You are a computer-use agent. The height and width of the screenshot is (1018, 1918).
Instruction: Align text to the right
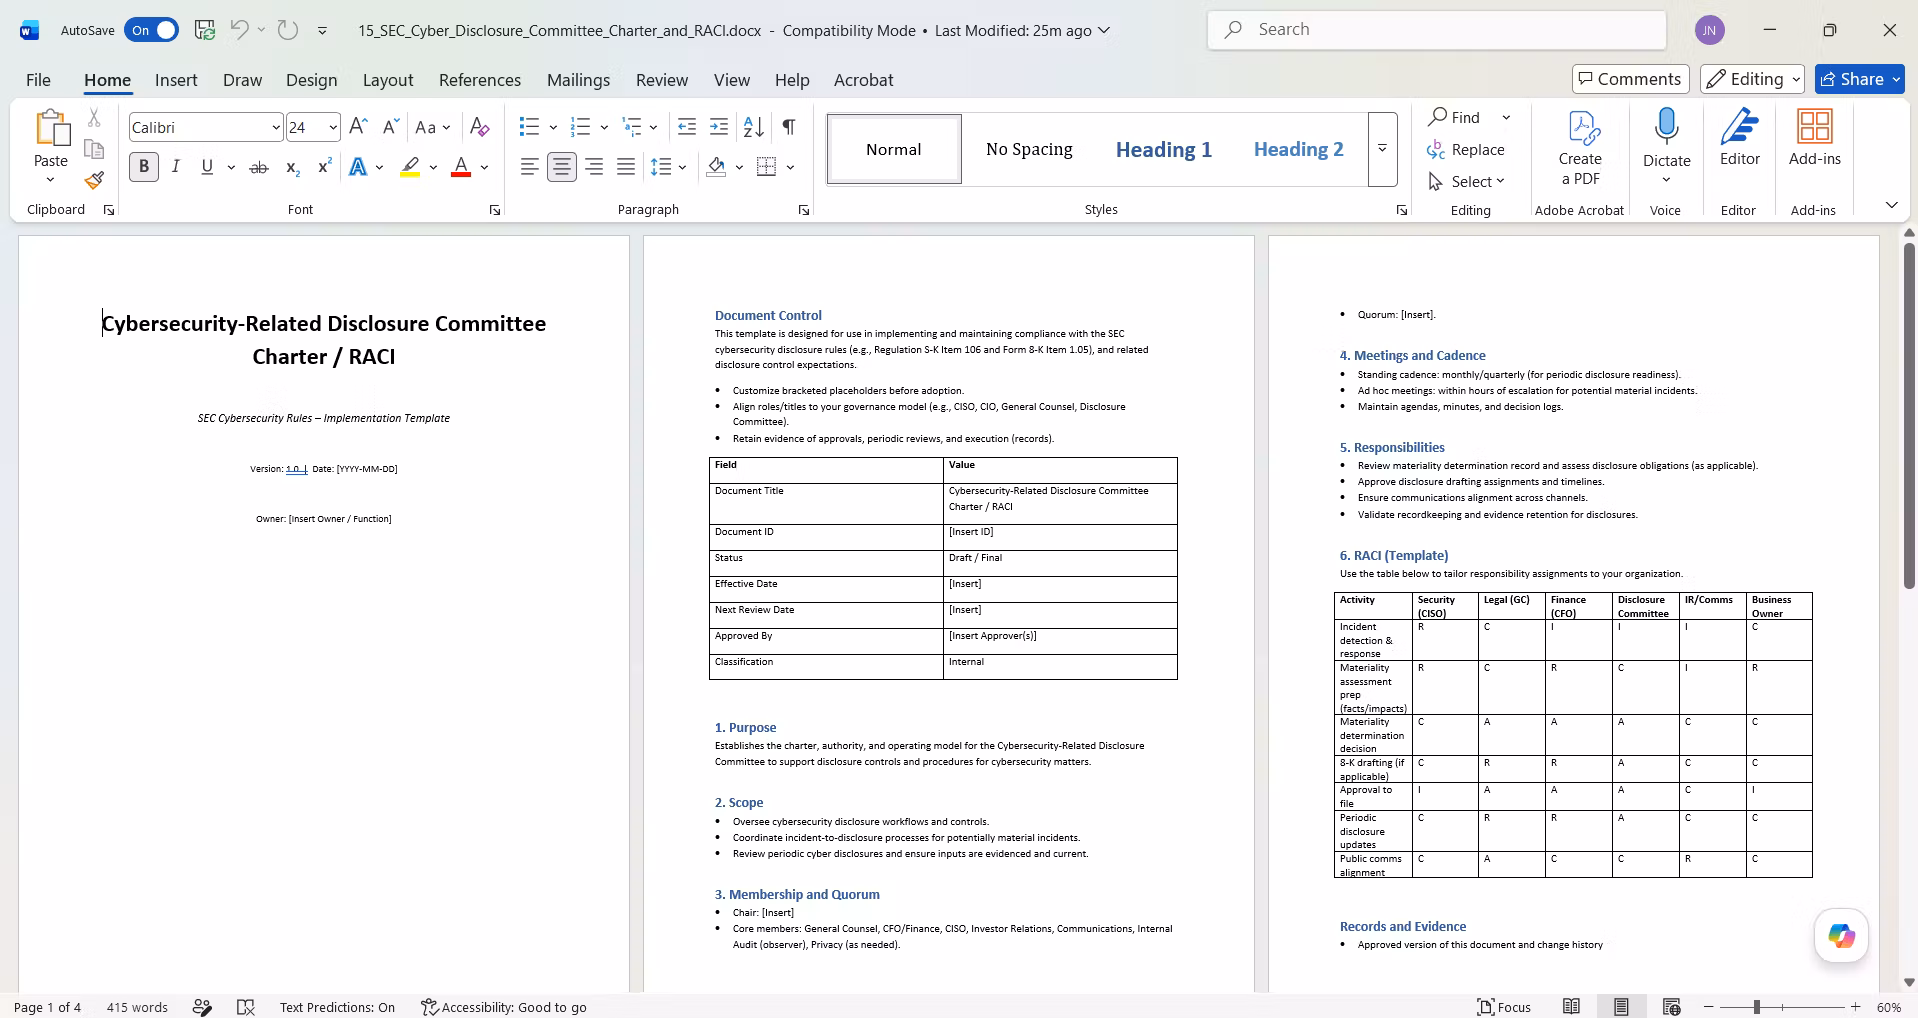pos(594,167)
